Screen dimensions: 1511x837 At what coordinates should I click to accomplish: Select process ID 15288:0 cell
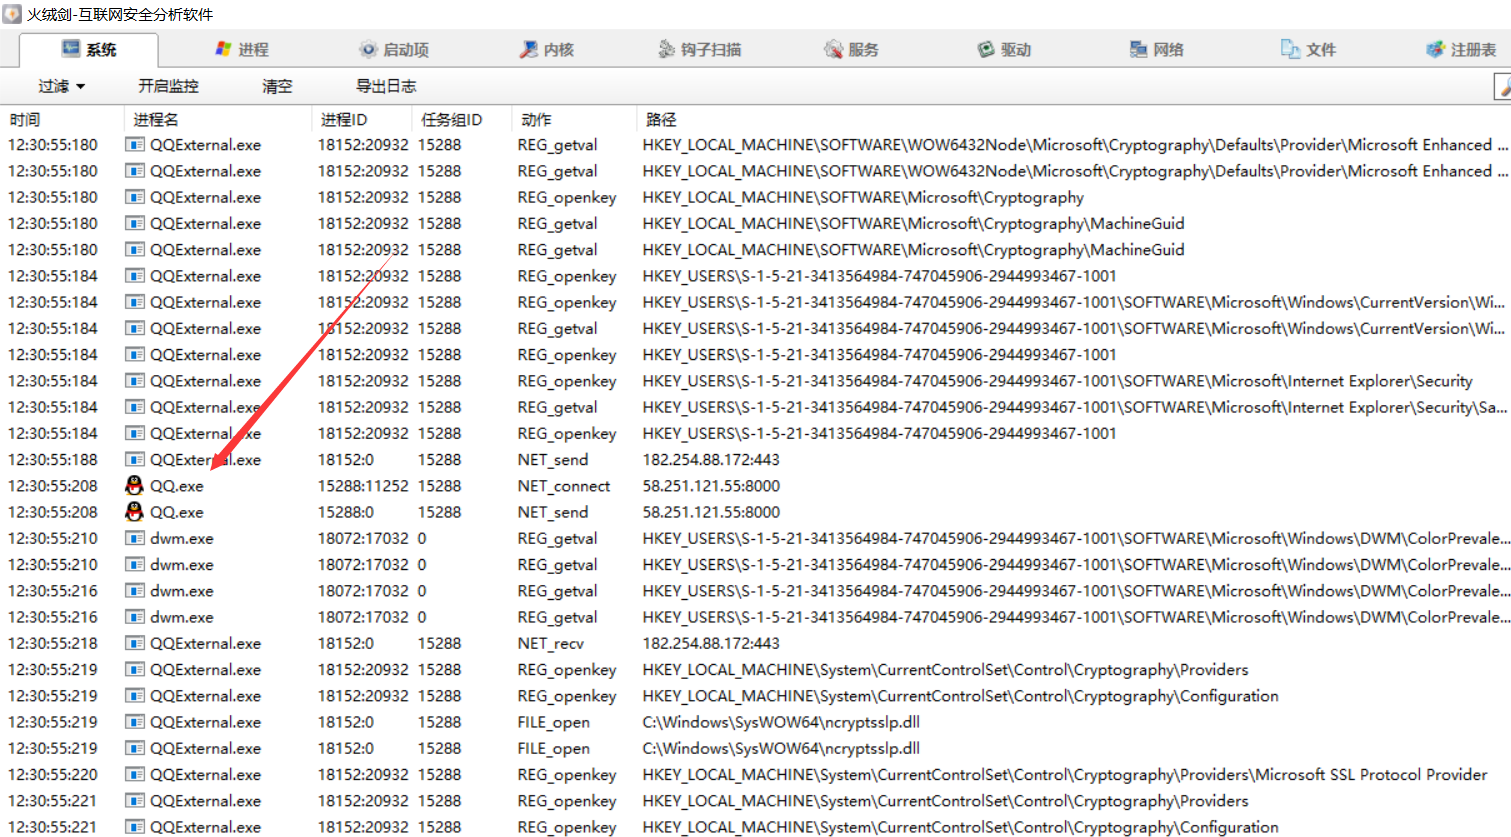click(x=346, y=512)
